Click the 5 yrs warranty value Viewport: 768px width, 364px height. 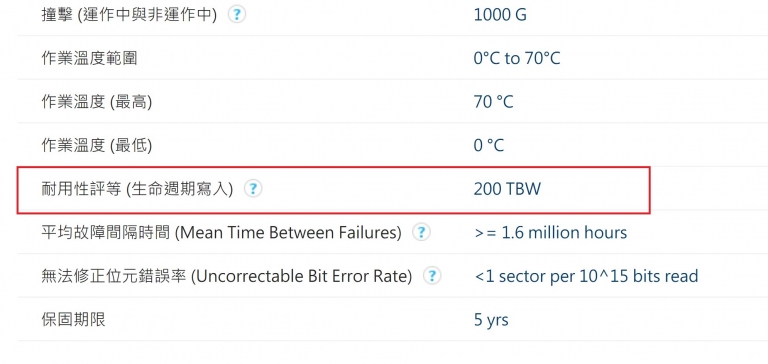pos(491,320)
